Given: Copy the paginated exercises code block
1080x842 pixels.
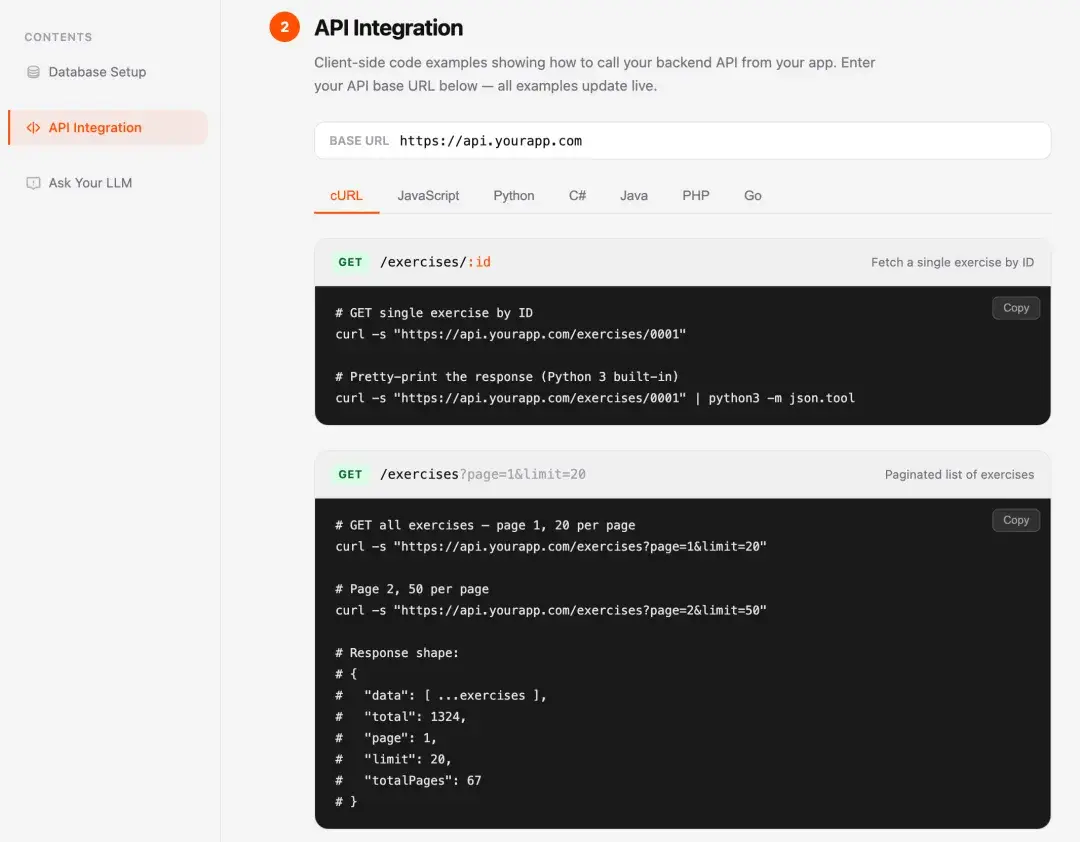Looking at the screenshot, I should coord(1016,520).
